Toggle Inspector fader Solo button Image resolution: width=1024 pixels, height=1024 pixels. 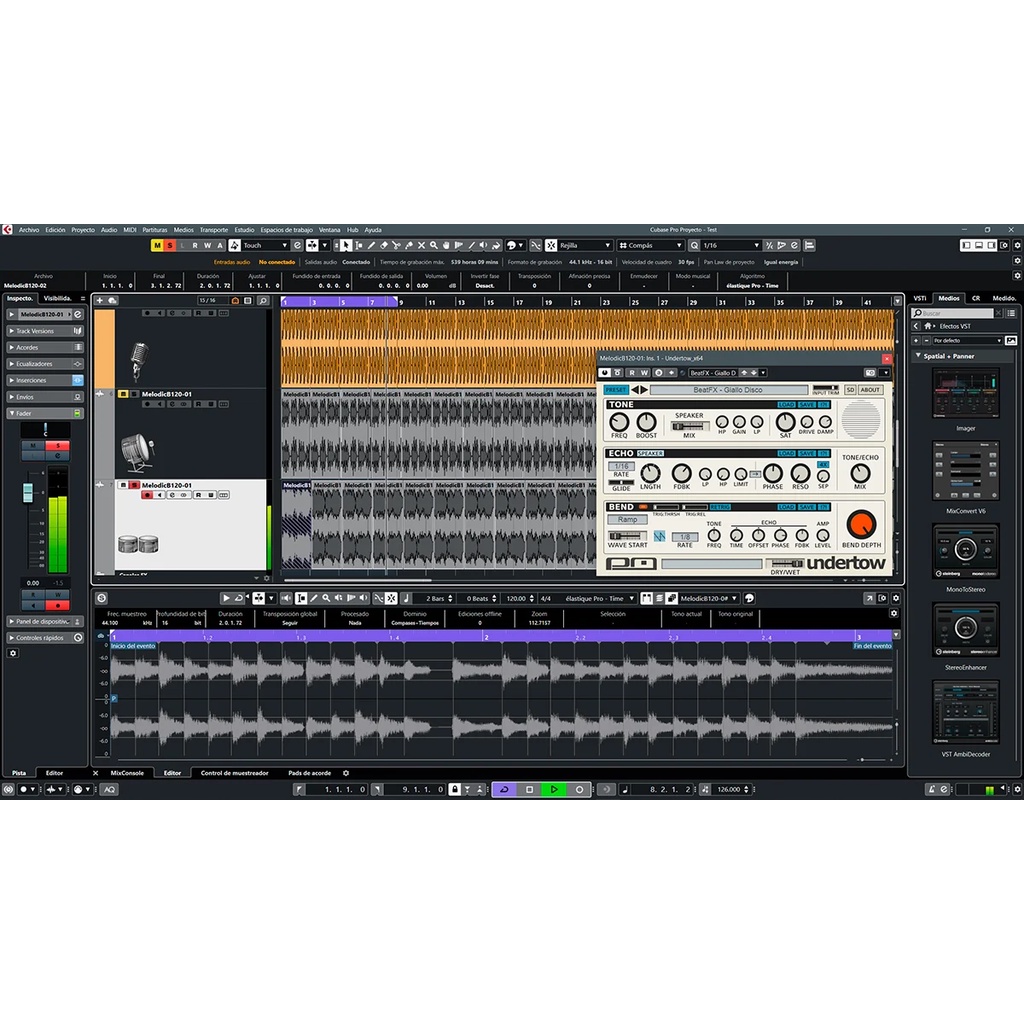point(57,445)
